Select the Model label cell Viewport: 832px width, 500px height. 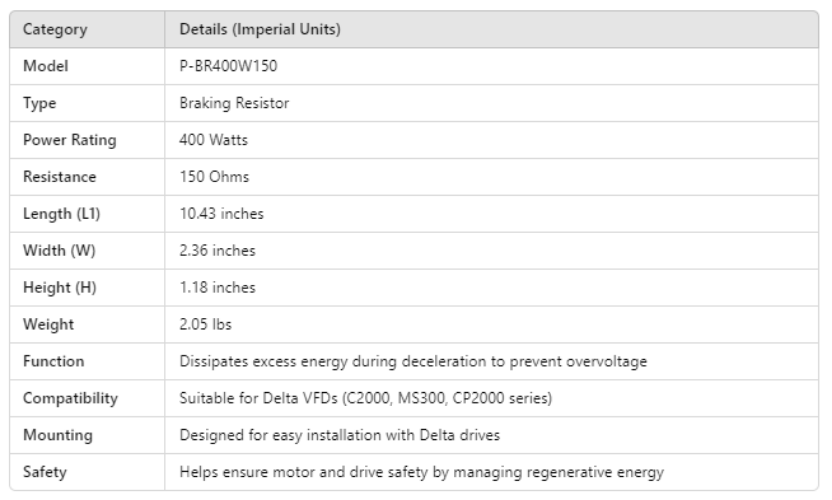45,66
